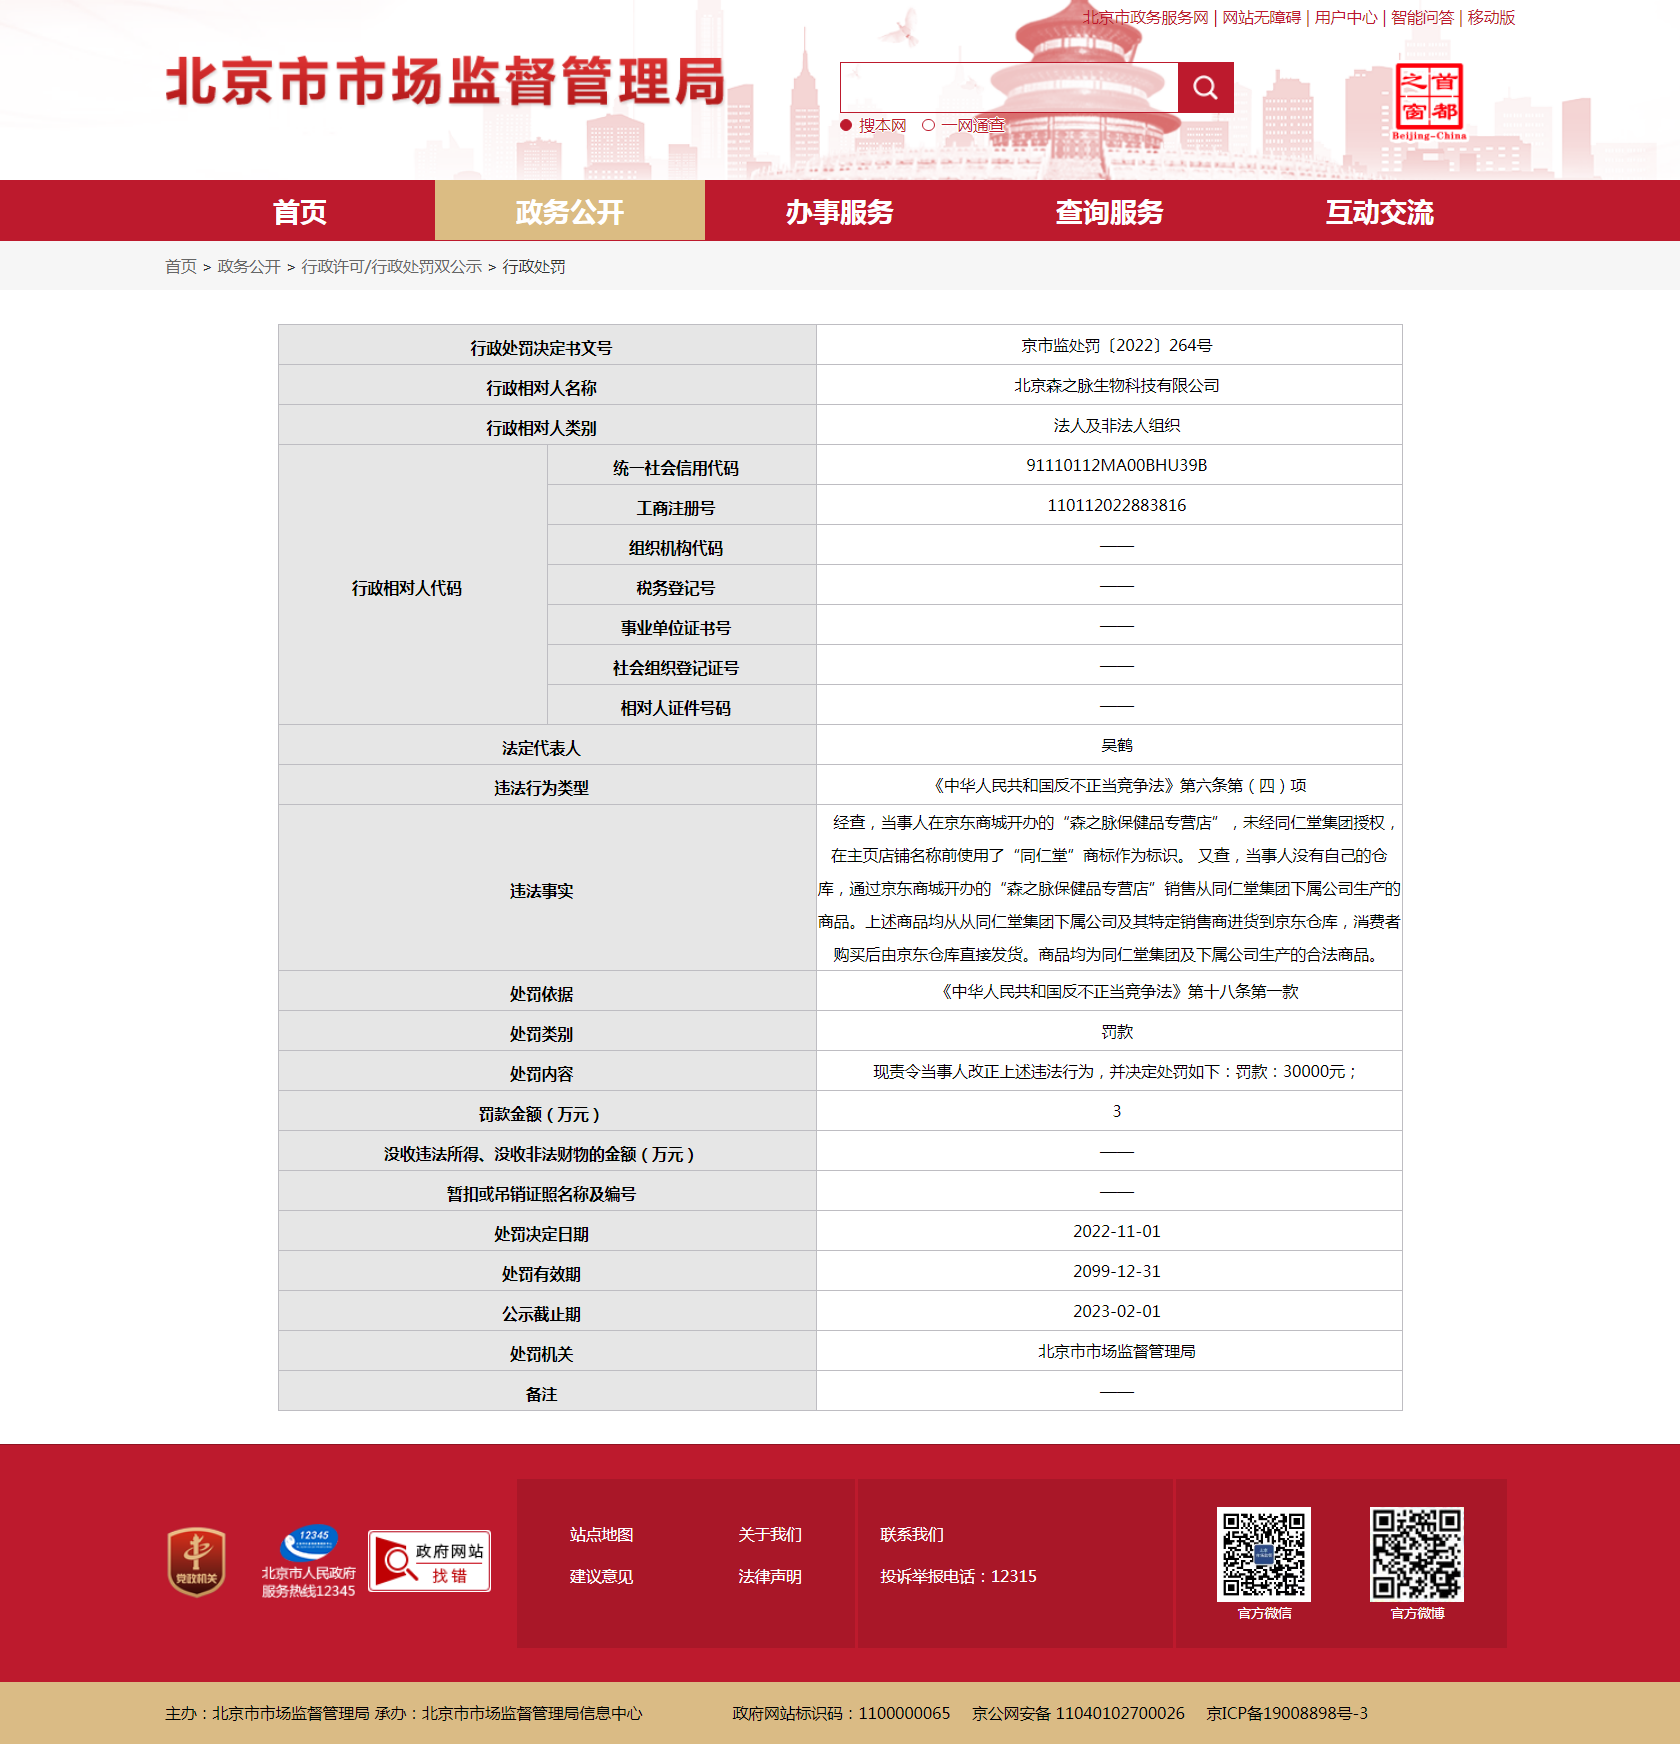Click the 首页 breadcrumb link
Viewport: 1680px width, 1744px height.
pos(181,266)
